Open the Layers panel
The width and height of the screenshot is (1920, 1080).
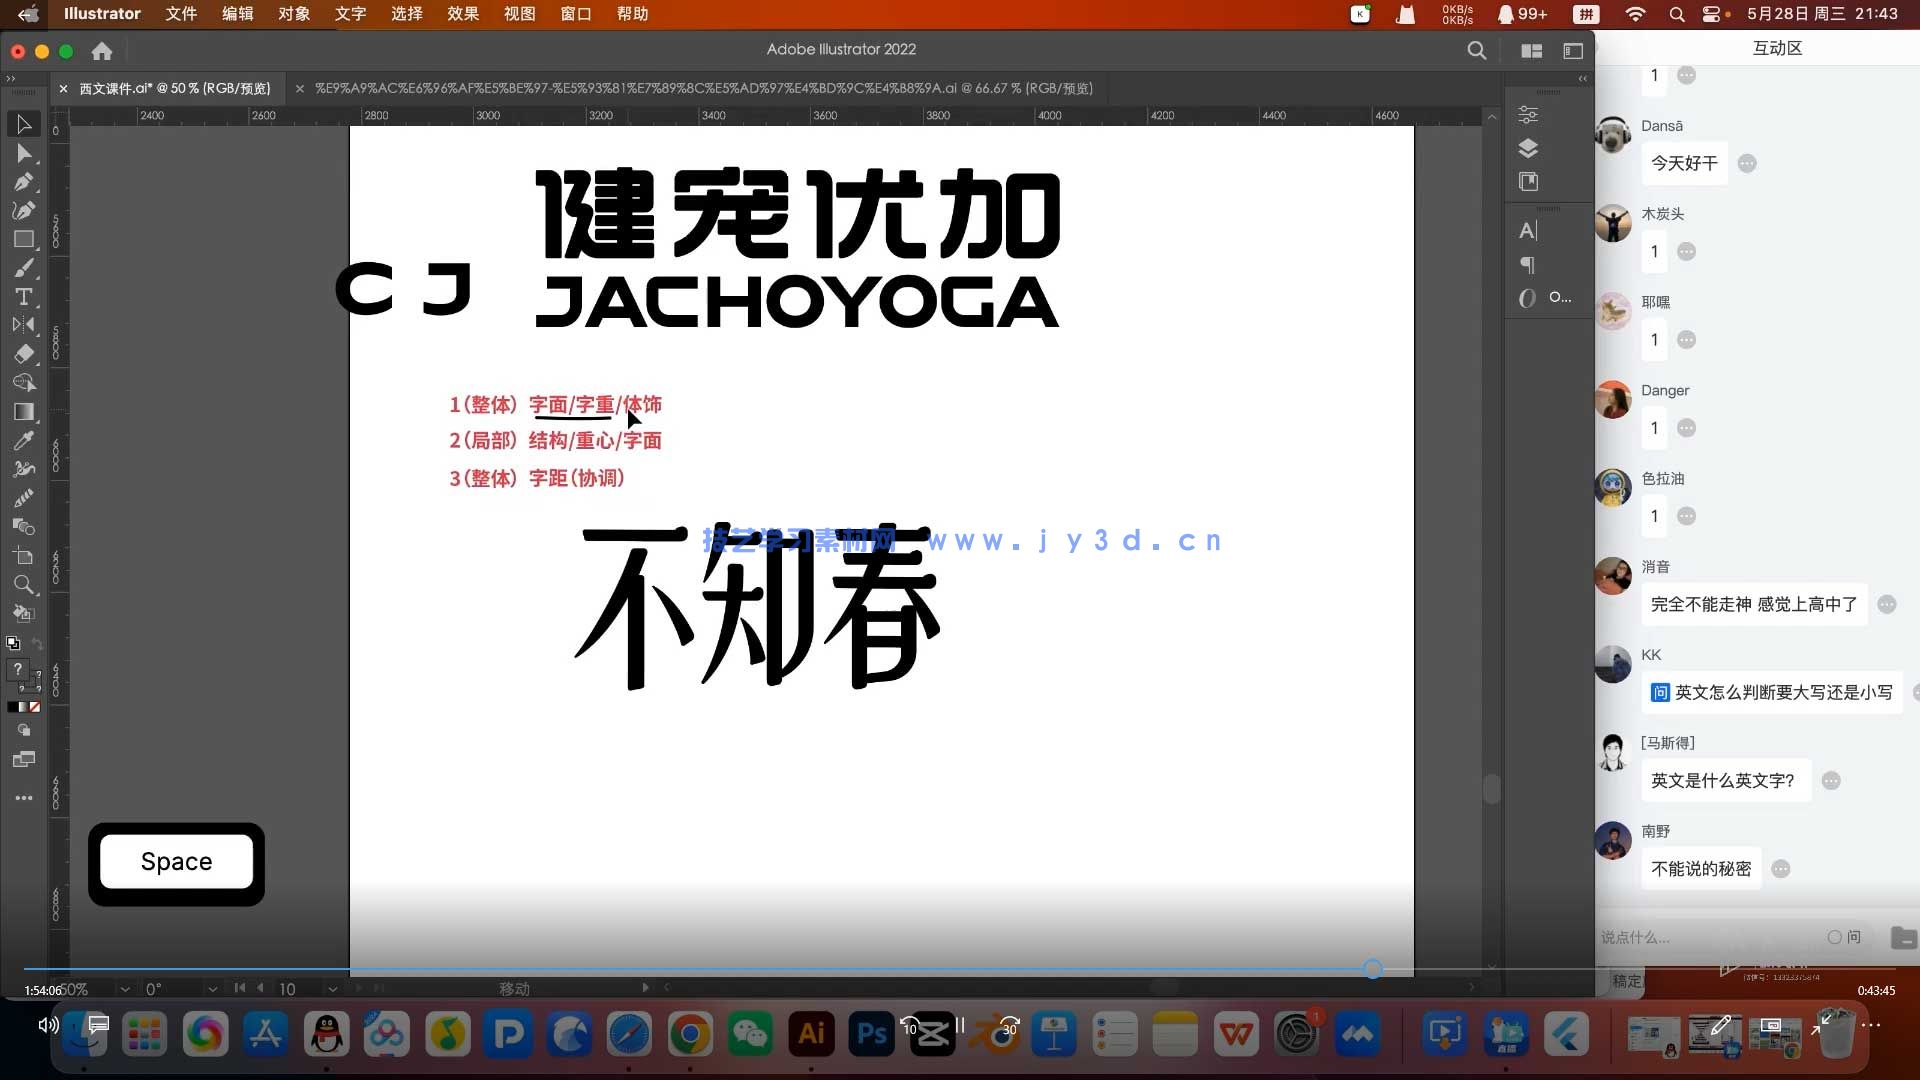tap(1527, 147)
